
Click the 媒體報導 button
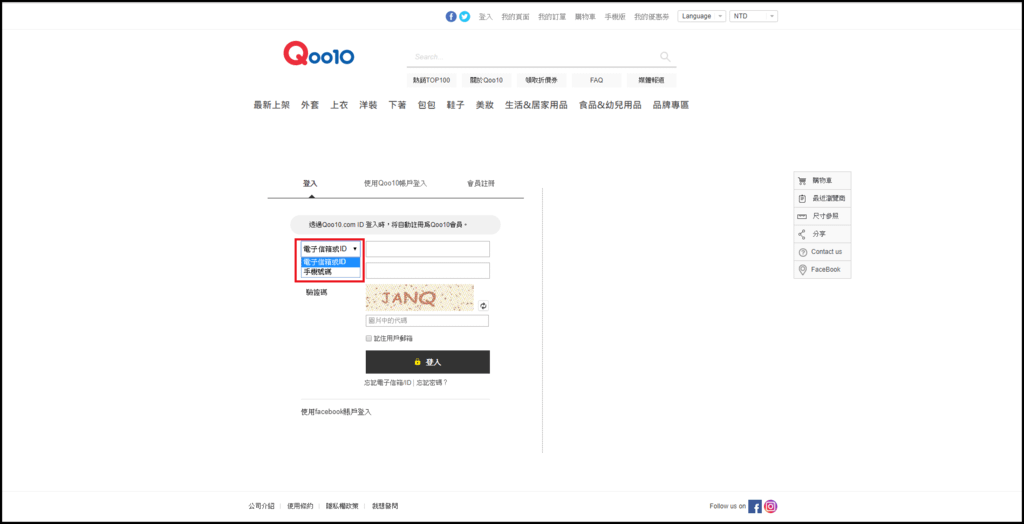pyautogui.click(x=651, y=80)
